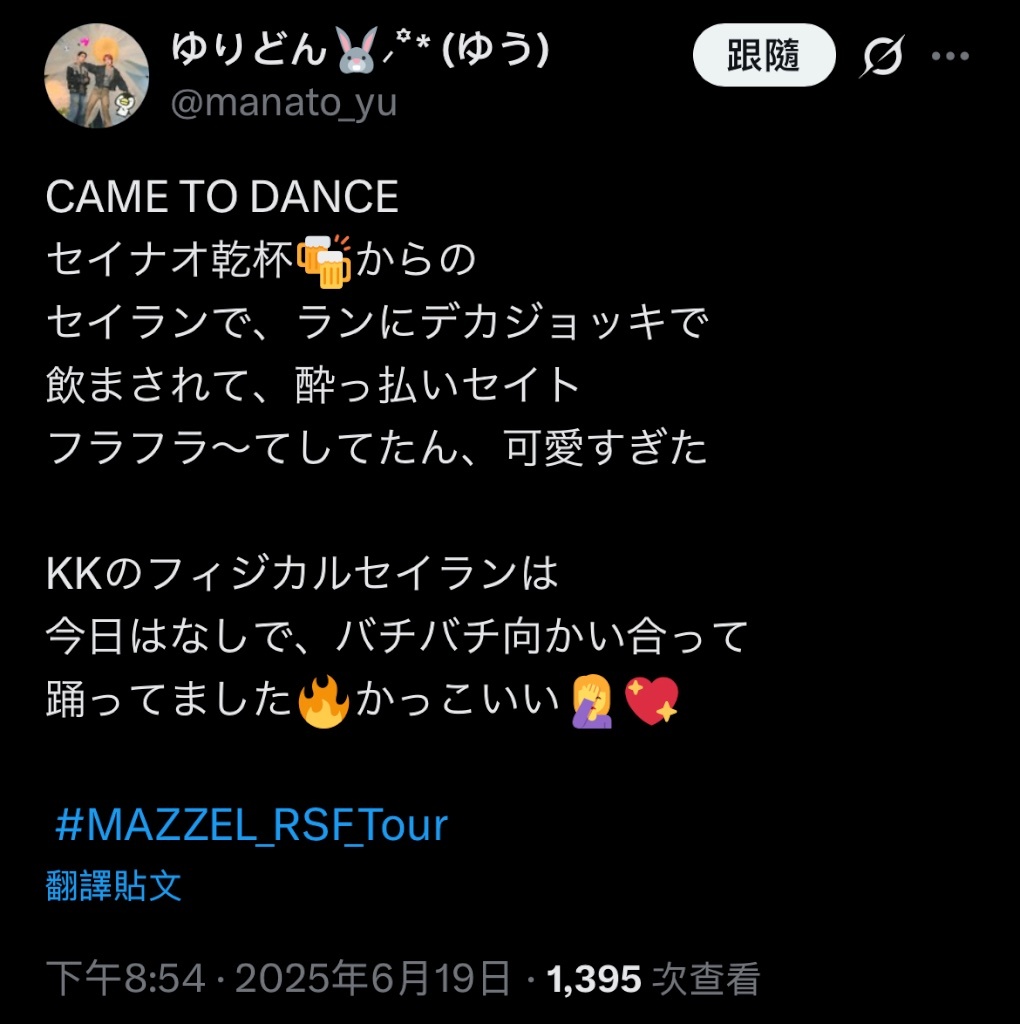1020x1024 pixels.
Task: Click the rabbit emoji in display name
Action: pyautogui.click(x=356, y=50)
